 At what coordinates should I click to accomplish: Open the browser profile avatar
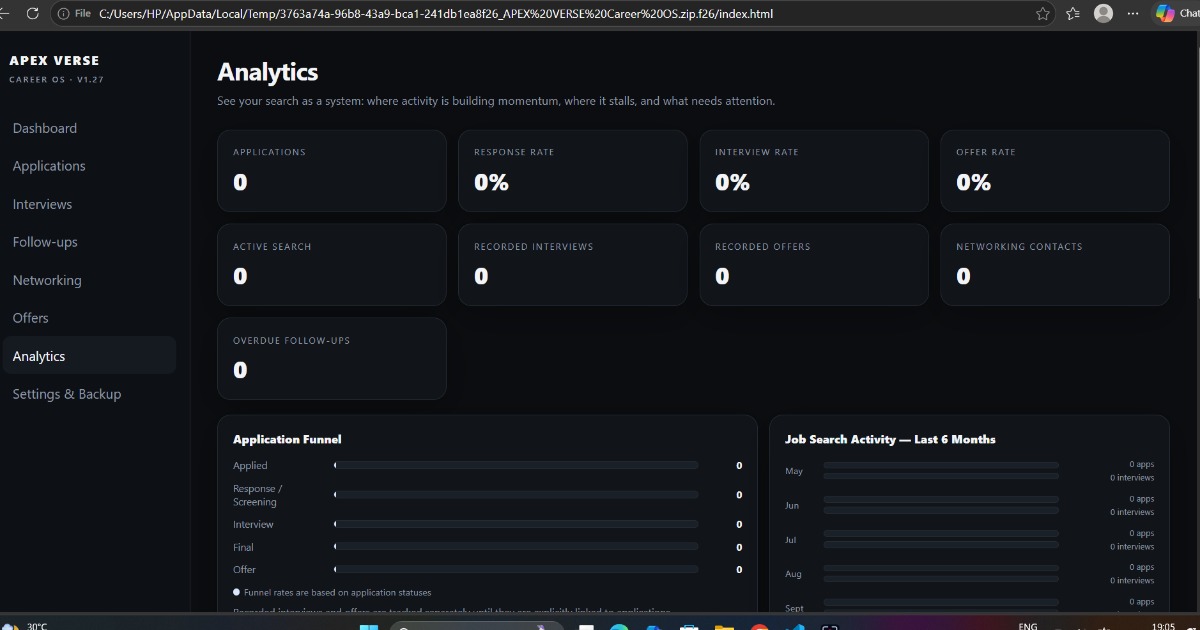[1103, 14]
